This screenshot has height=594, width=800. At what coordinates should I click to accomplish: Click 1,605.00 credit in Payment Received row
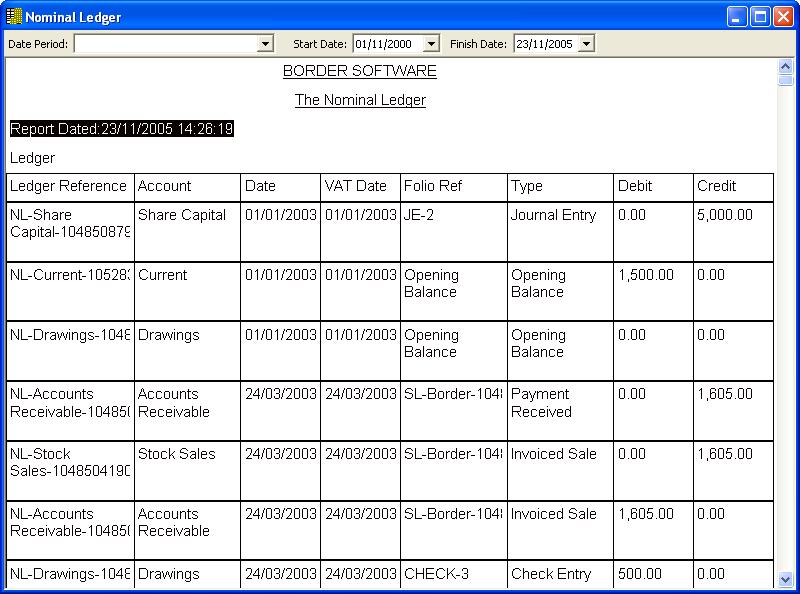[x=725, y=394]
